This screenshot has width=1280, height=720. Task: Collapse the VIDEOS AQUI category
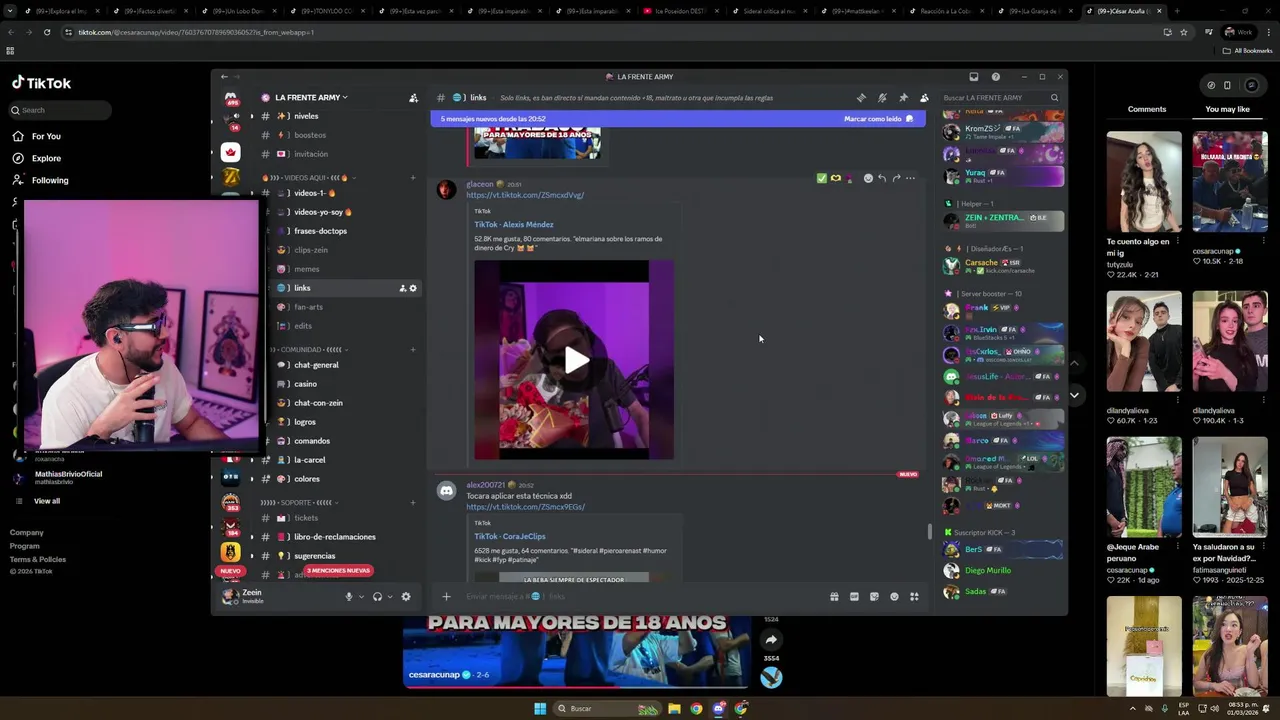[x=308, y=178]
